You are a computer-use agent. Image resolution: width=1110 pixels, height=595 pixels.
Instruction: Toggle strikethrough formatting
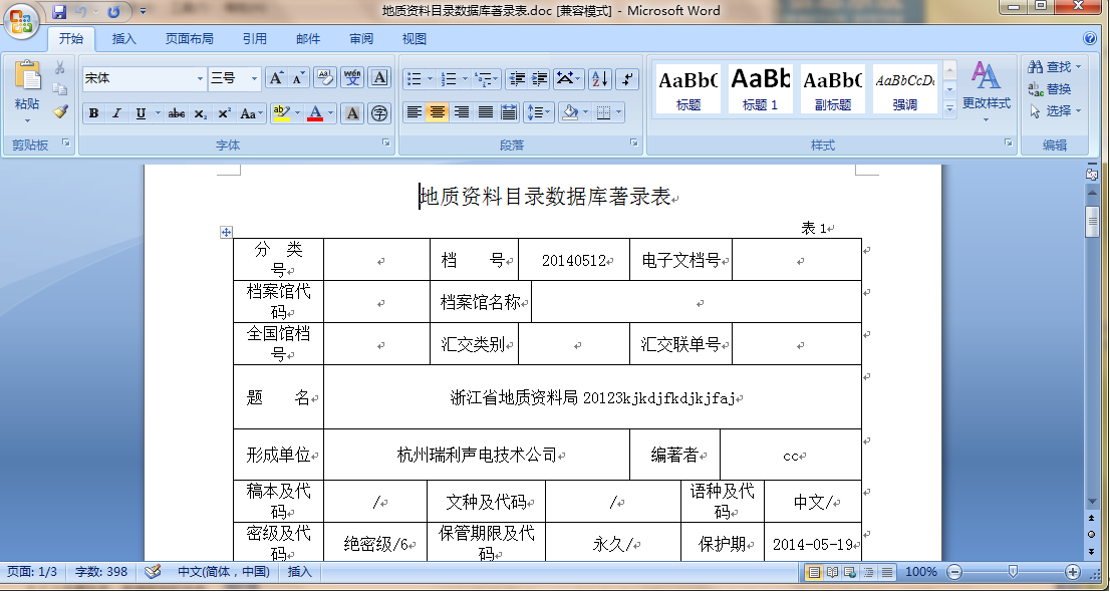[176, 113]
